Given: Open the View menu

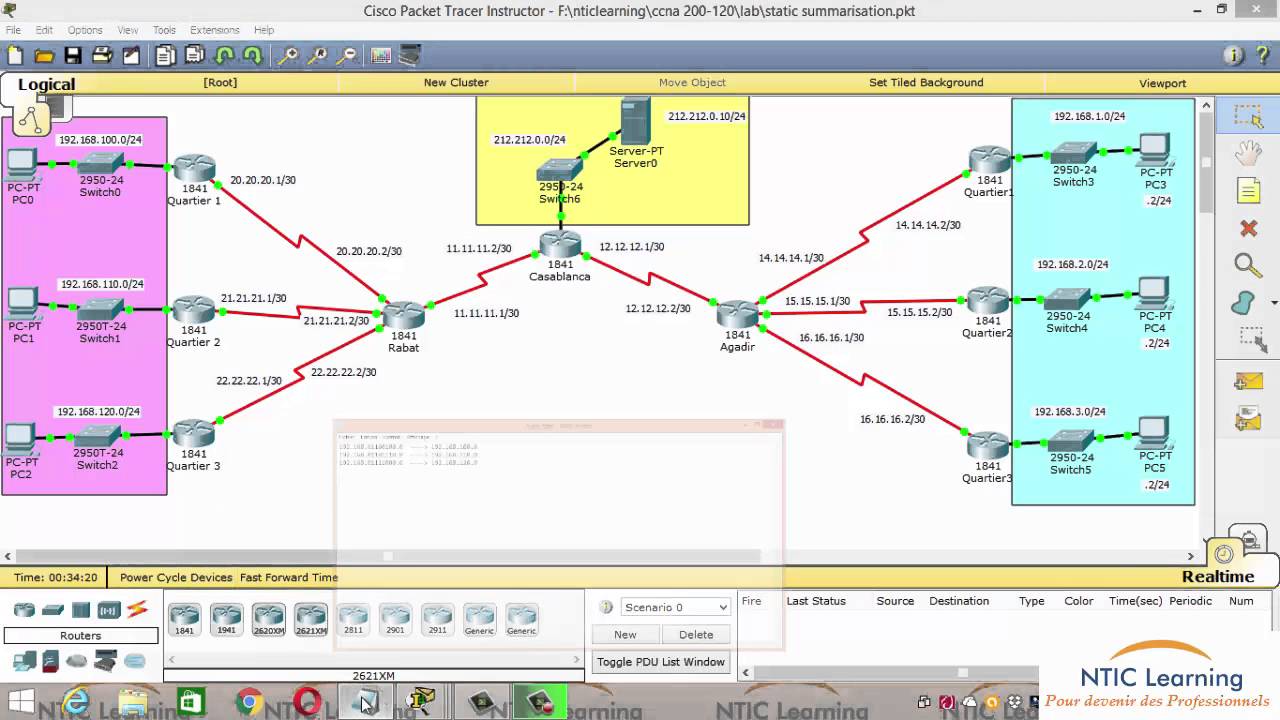Looking at the screenshot, I should click(128, 30).
